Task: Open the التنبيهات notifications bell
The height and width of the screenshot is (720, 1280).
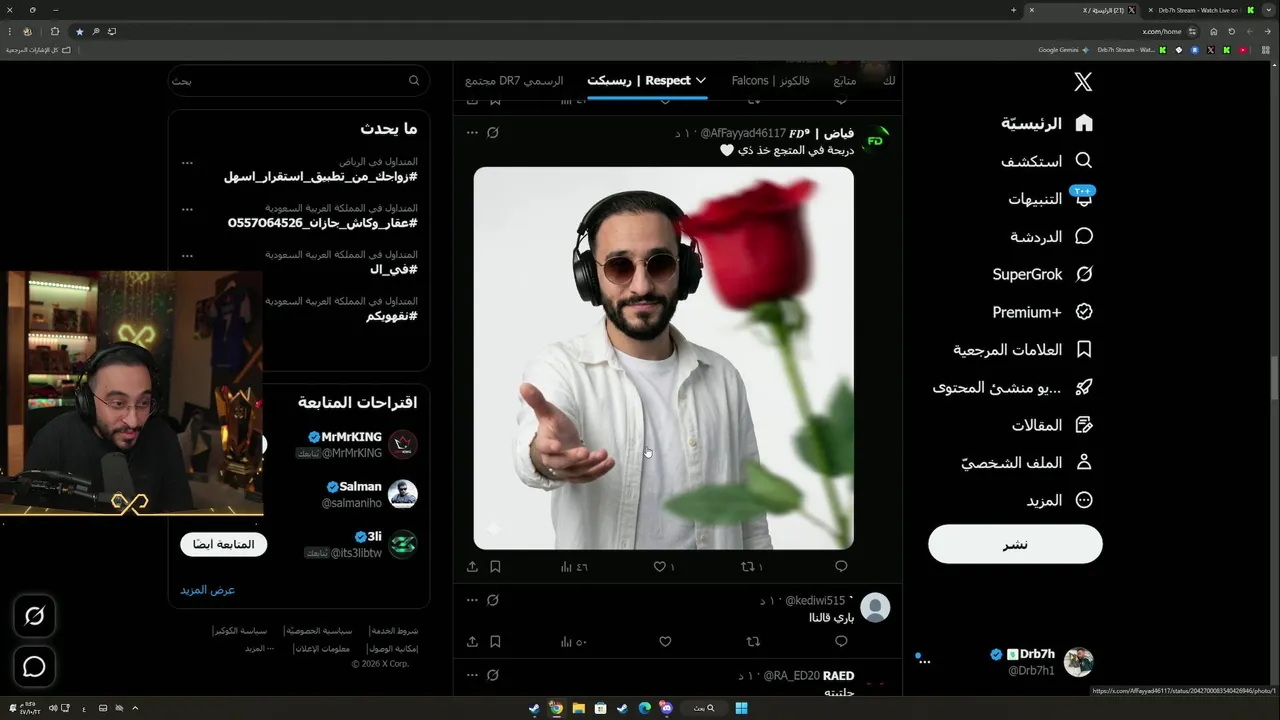Action: 1051,199
